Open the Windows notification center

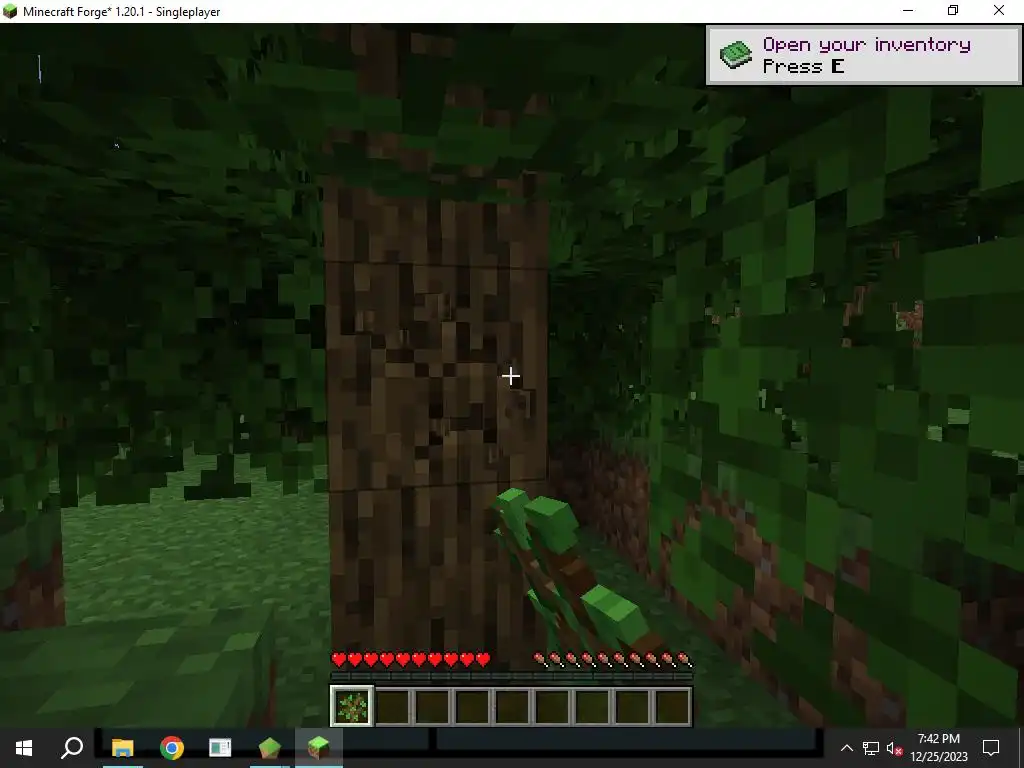[991, 748]
